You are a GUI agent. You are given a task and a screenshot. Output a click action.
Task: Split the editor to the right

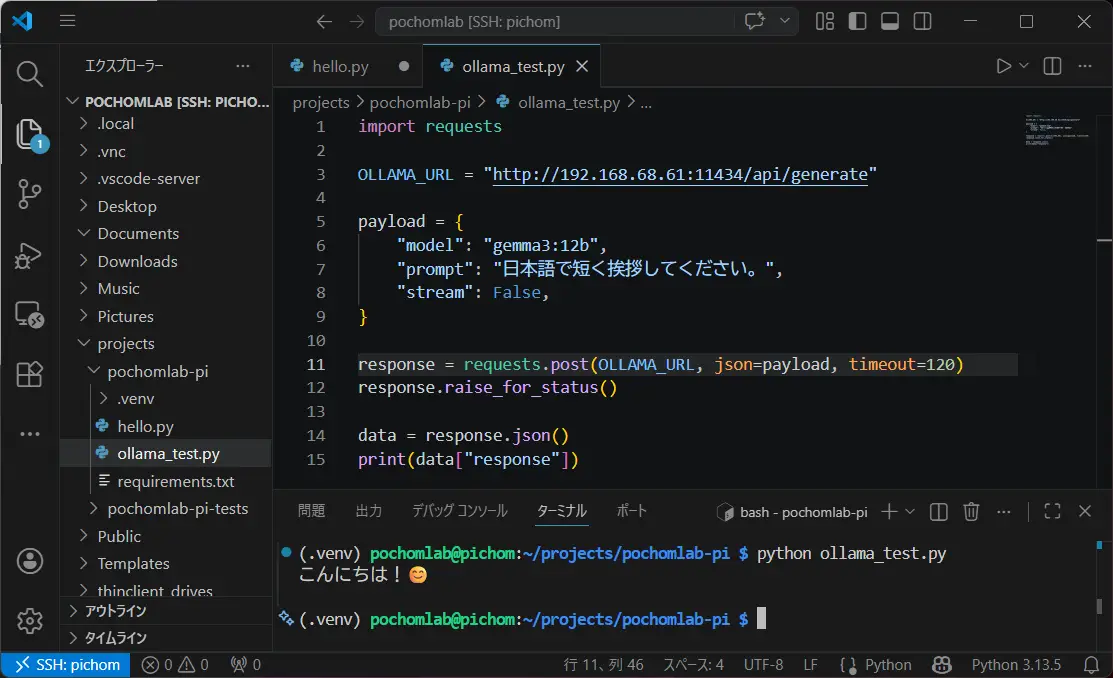[1053, 66]
